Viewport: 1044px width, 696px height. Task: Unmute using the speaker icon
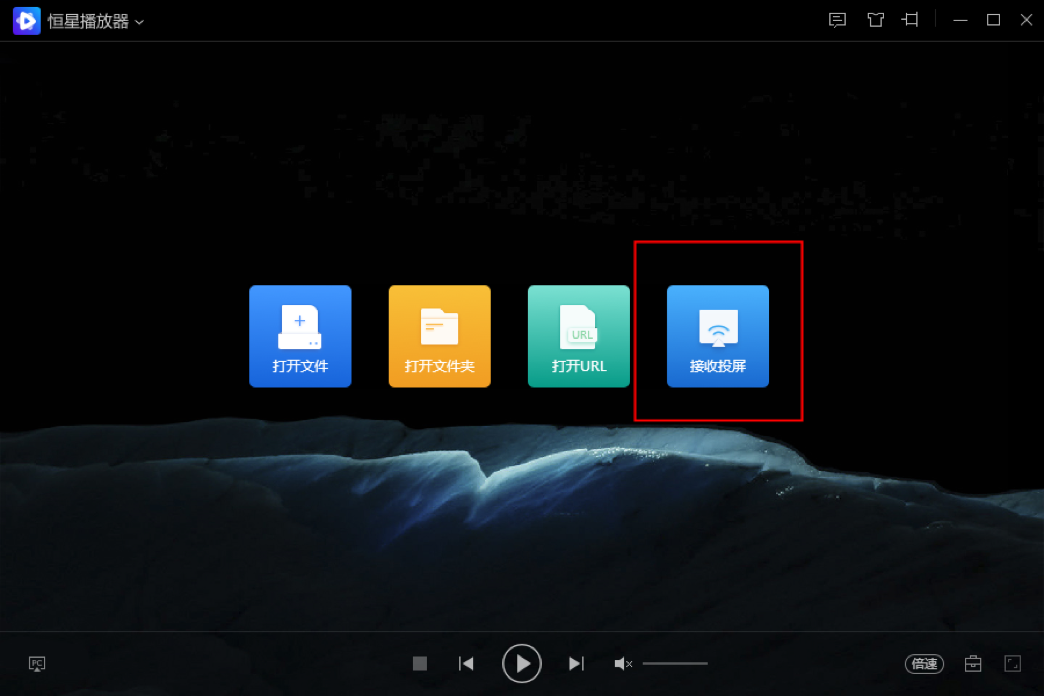click(x=623, y=663)
